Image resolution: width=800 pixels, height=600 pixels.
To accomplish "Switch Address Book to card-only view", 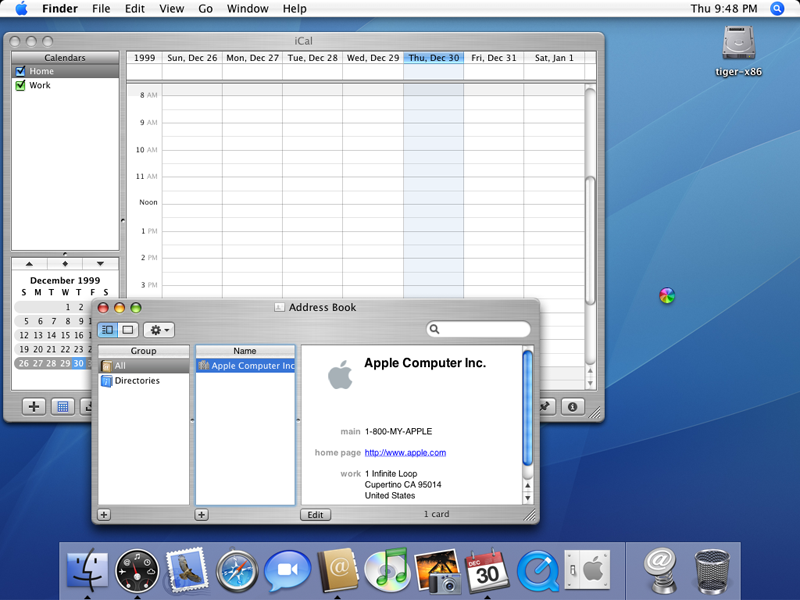I will 128,329.
